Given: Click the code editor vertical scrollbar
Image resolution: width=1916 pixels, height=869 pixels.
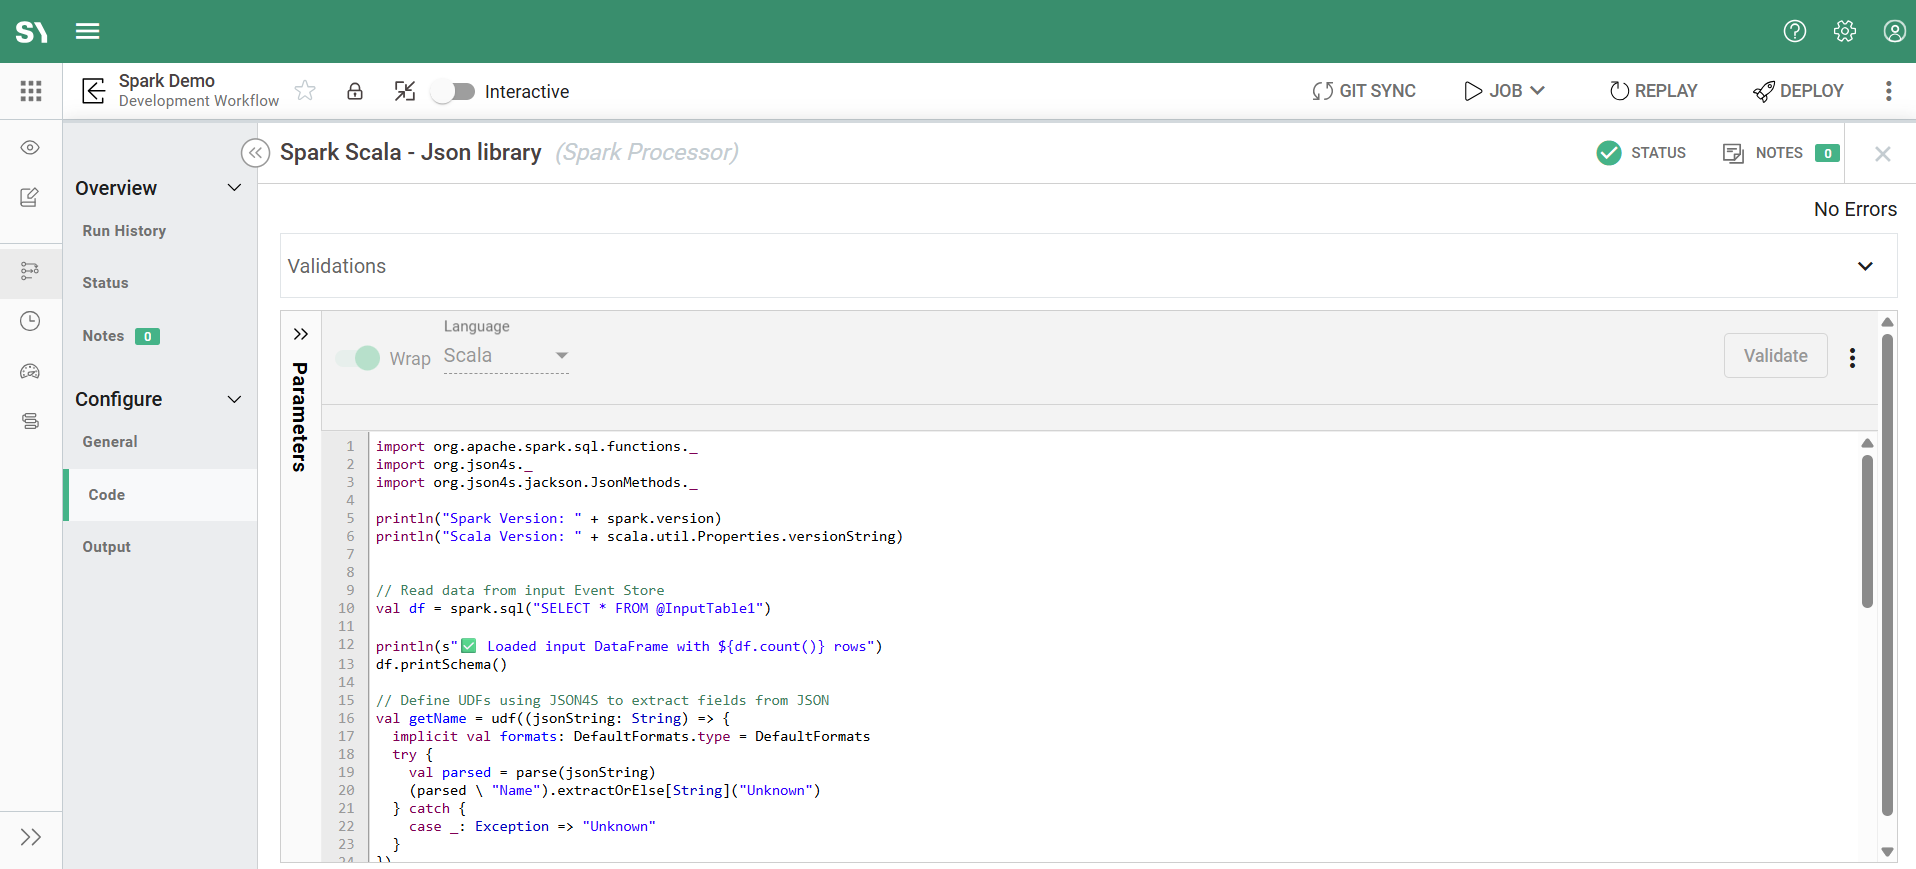Looking at the screenshot, I should [x=1866, y=530].
